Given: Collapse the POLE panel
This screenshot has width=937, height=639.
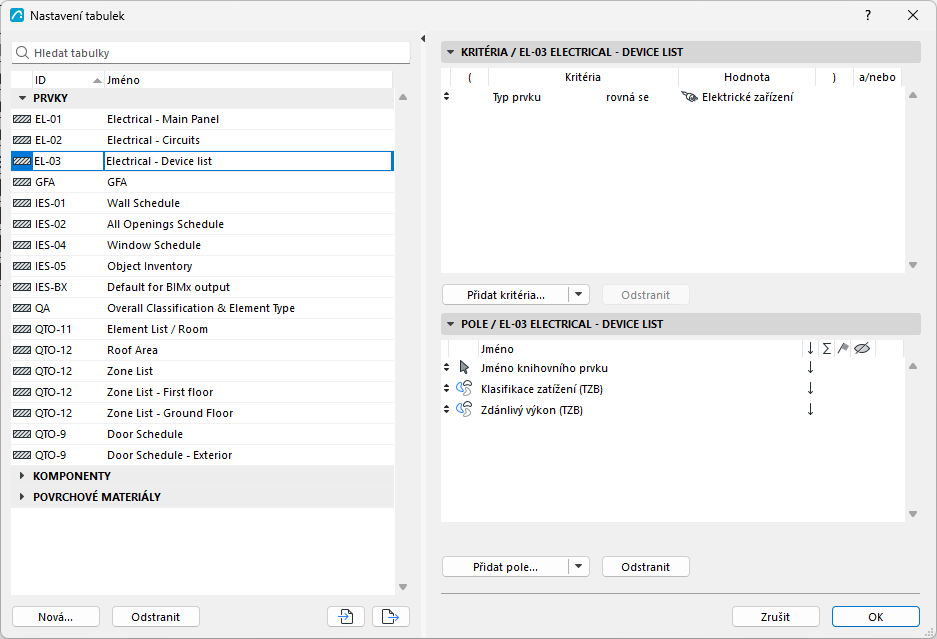Looking at the screenshot, I should 451,324.
